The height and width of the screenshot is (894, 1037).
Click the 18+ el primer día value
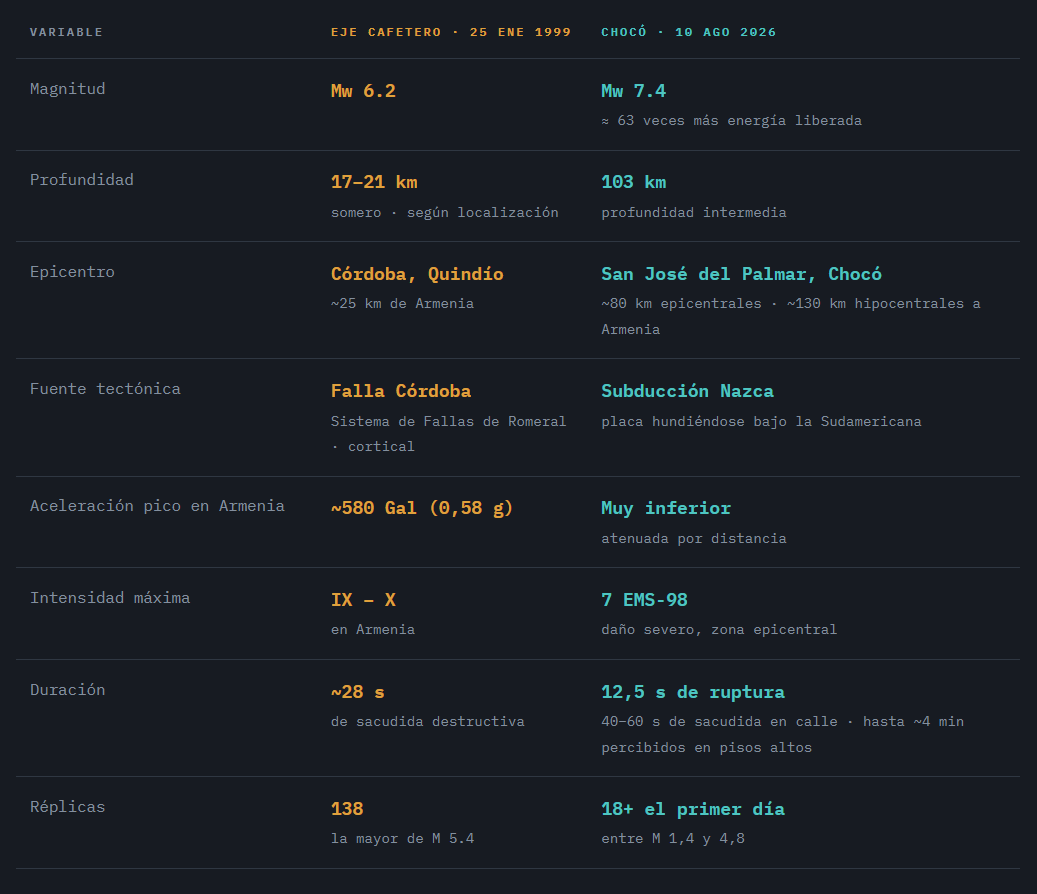pos(693,809)
